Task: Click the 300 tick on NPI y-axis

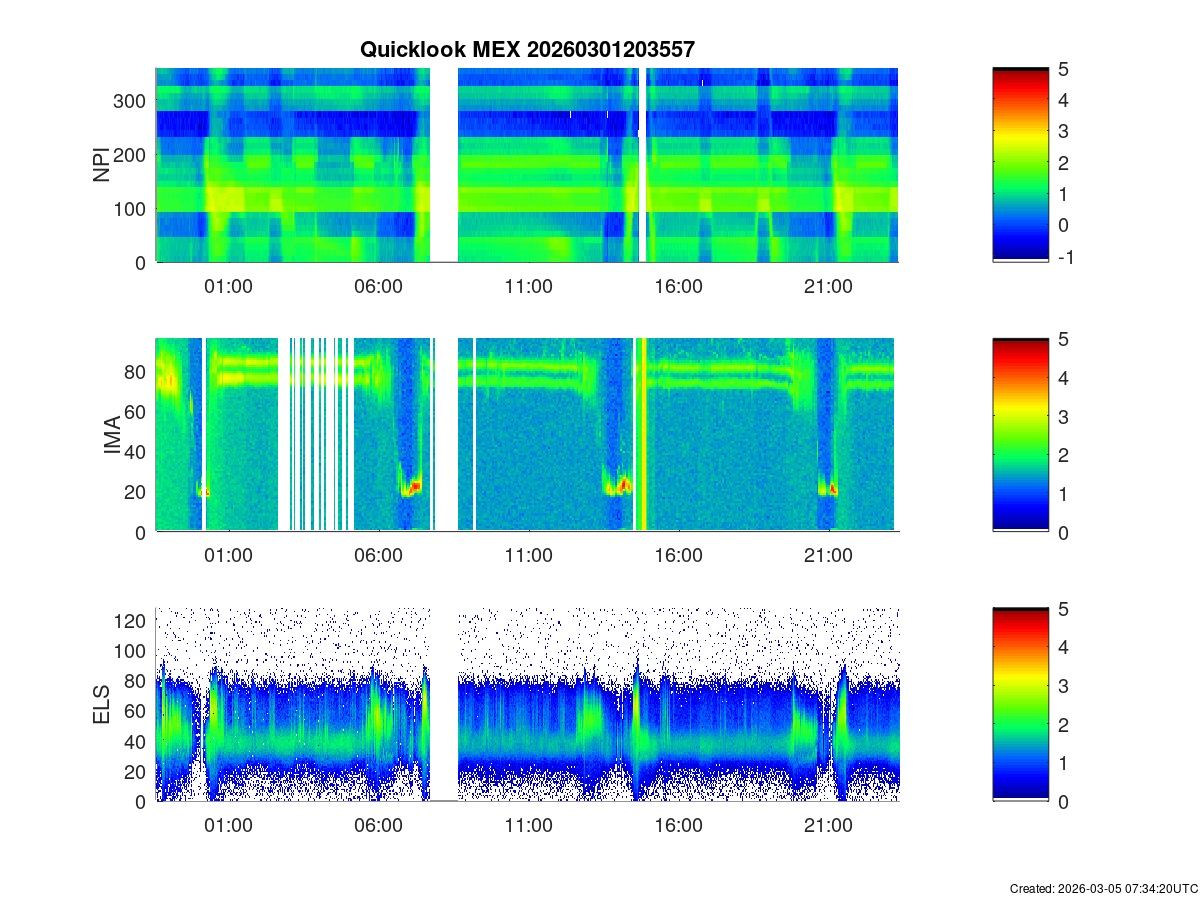Action: point(133,101)
